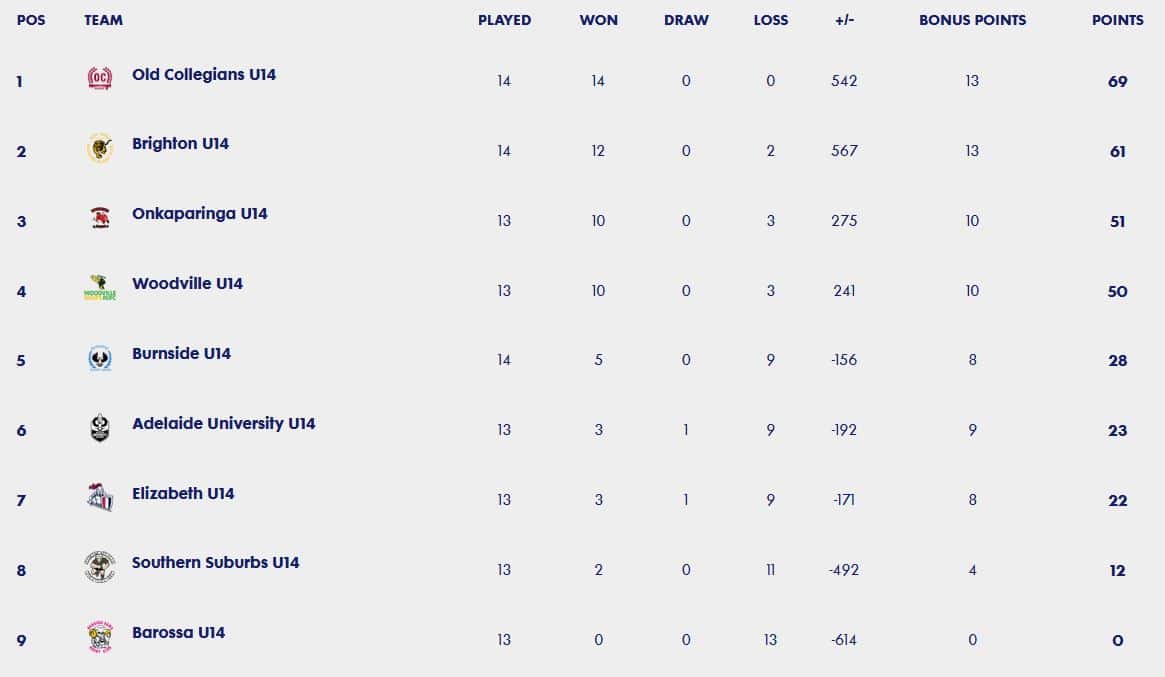Select the Woodville U14 team name

click(187, 283)
